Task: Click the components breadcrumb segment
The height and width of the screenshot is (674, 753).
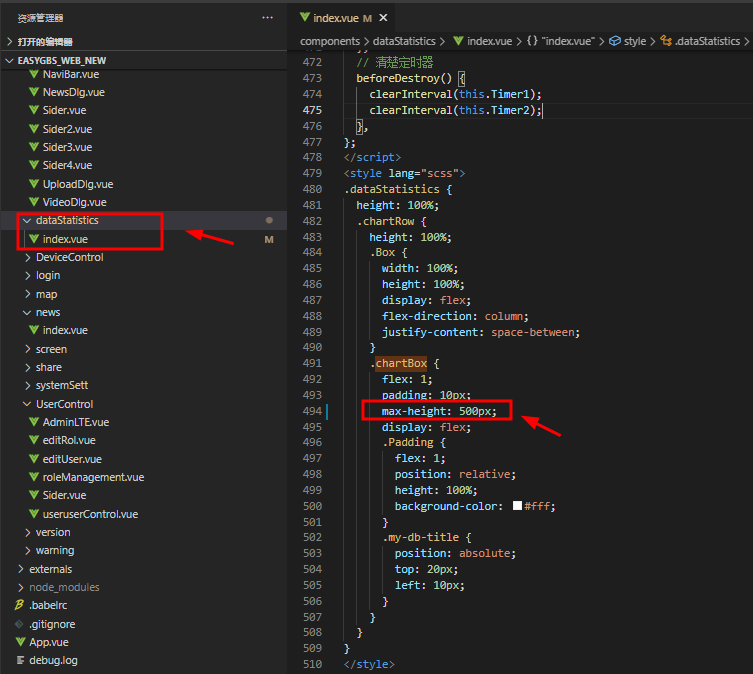Action: coord(330,41)
